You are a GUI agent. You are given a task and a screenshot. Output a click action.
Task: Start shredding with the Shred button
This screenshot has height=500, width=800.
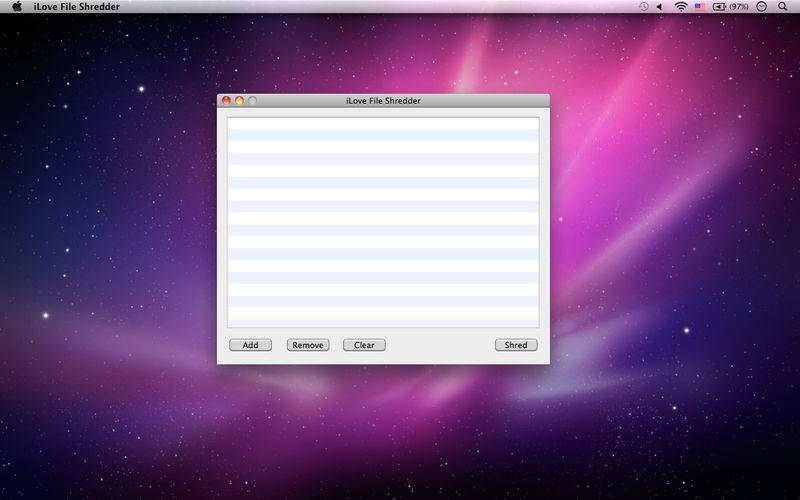516,345
